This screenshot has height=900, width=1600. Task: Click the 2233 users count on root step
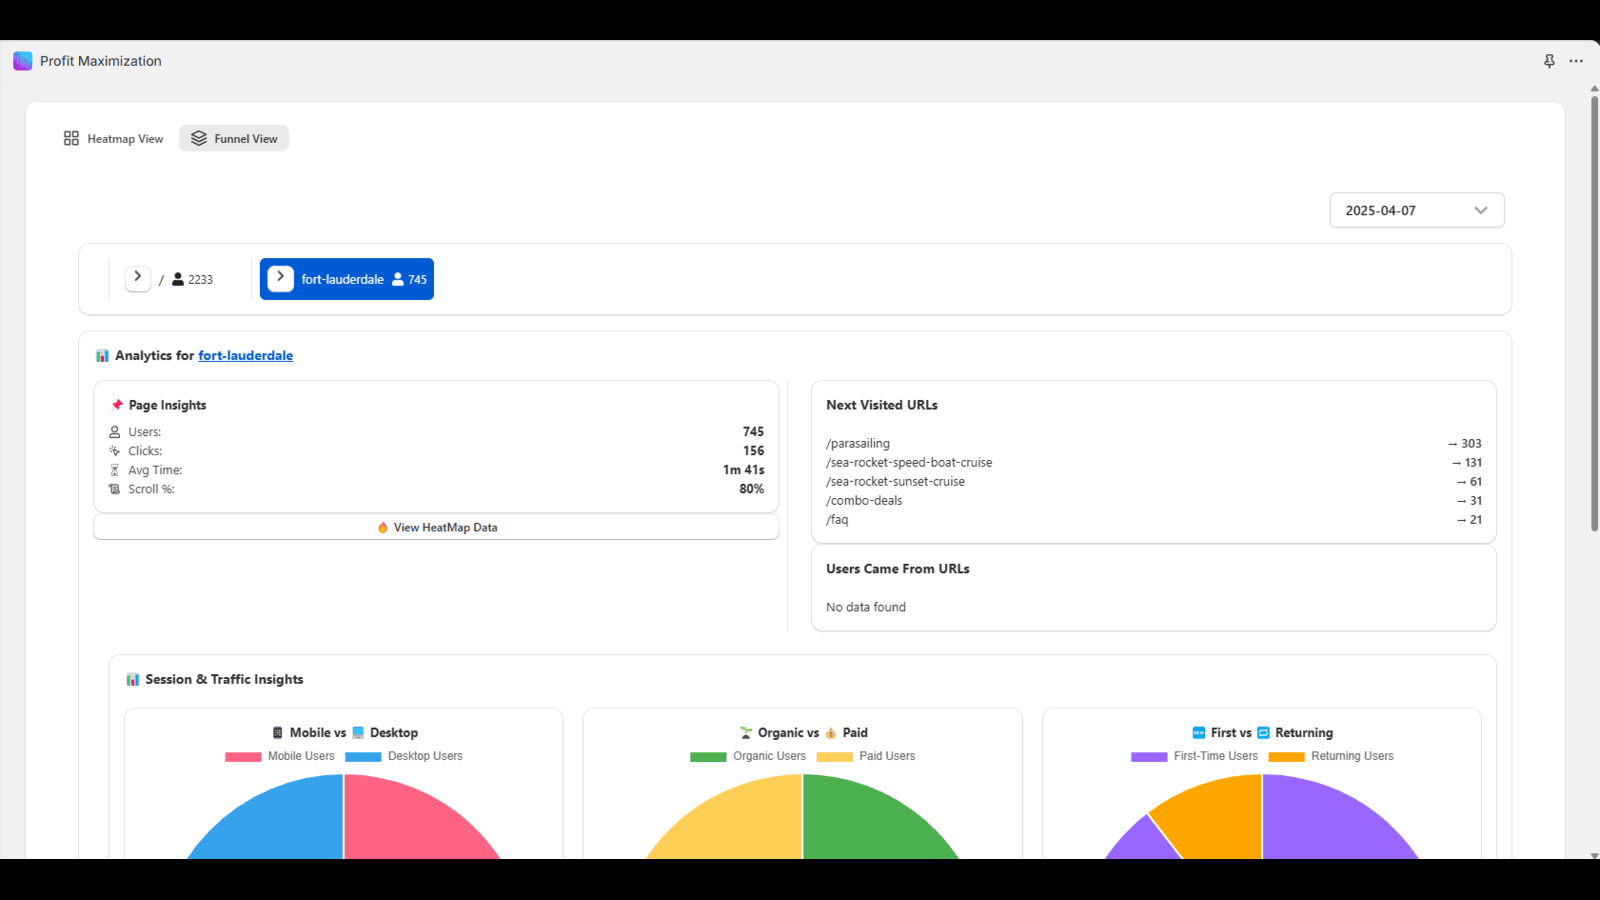click(x=200, y=280)
